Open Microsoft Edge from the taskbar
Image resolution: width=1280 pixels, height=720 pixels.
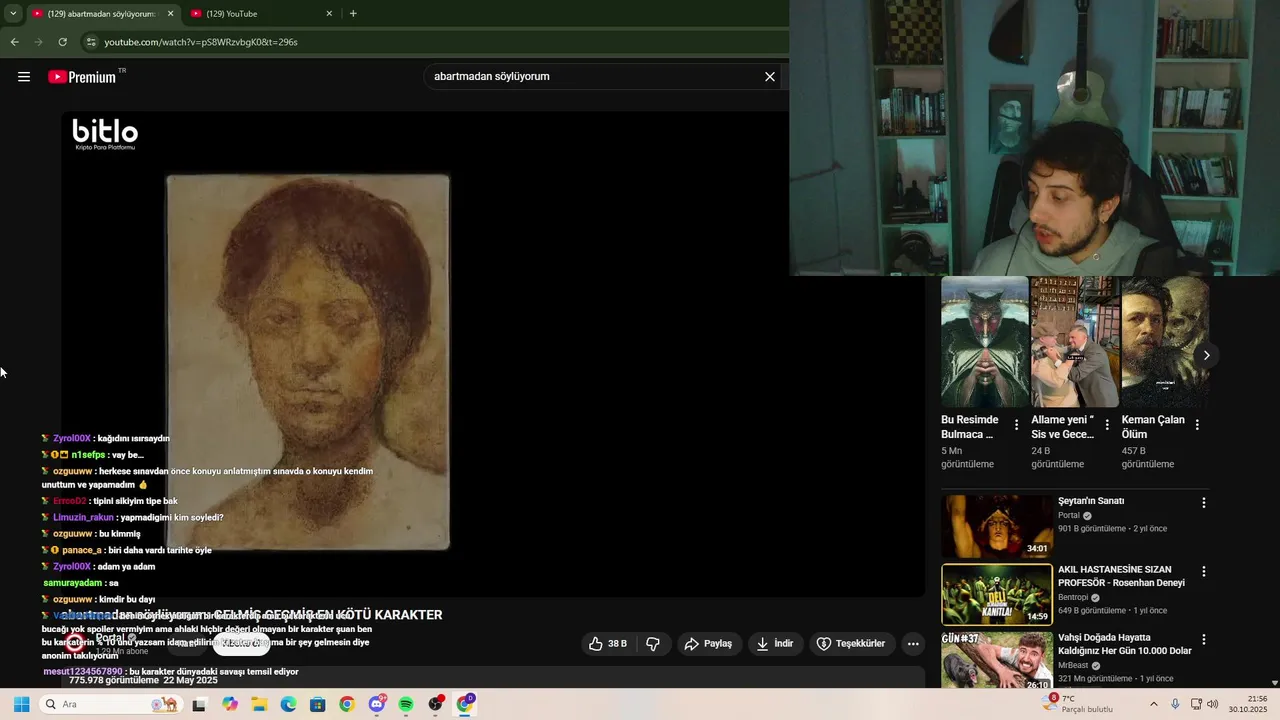click(288, 705)
